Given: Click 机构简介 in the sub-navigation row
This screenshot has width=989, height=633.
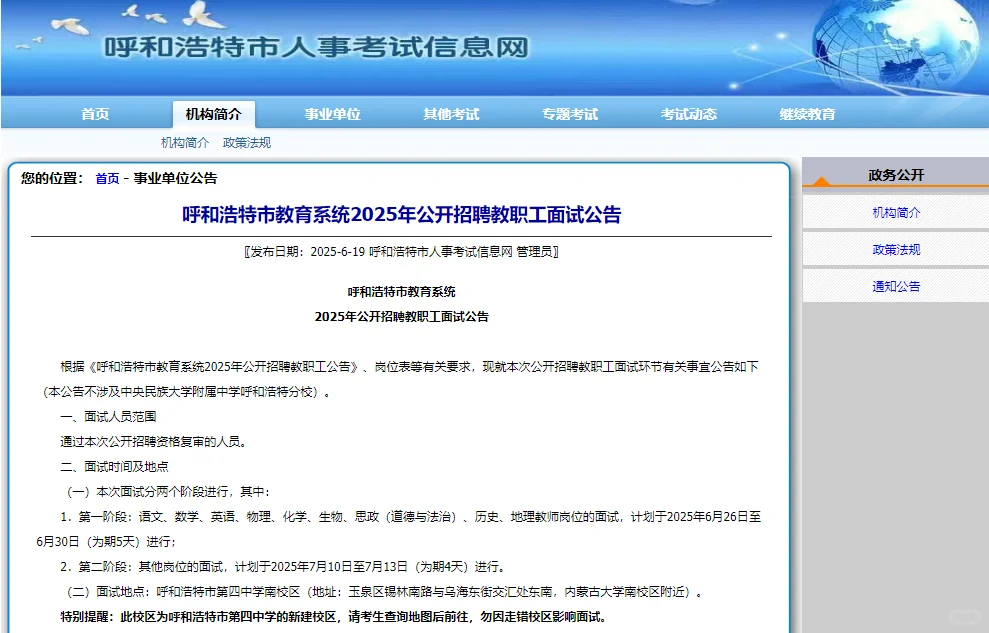Looking at the screenshot, I should (x=185, y=142).
